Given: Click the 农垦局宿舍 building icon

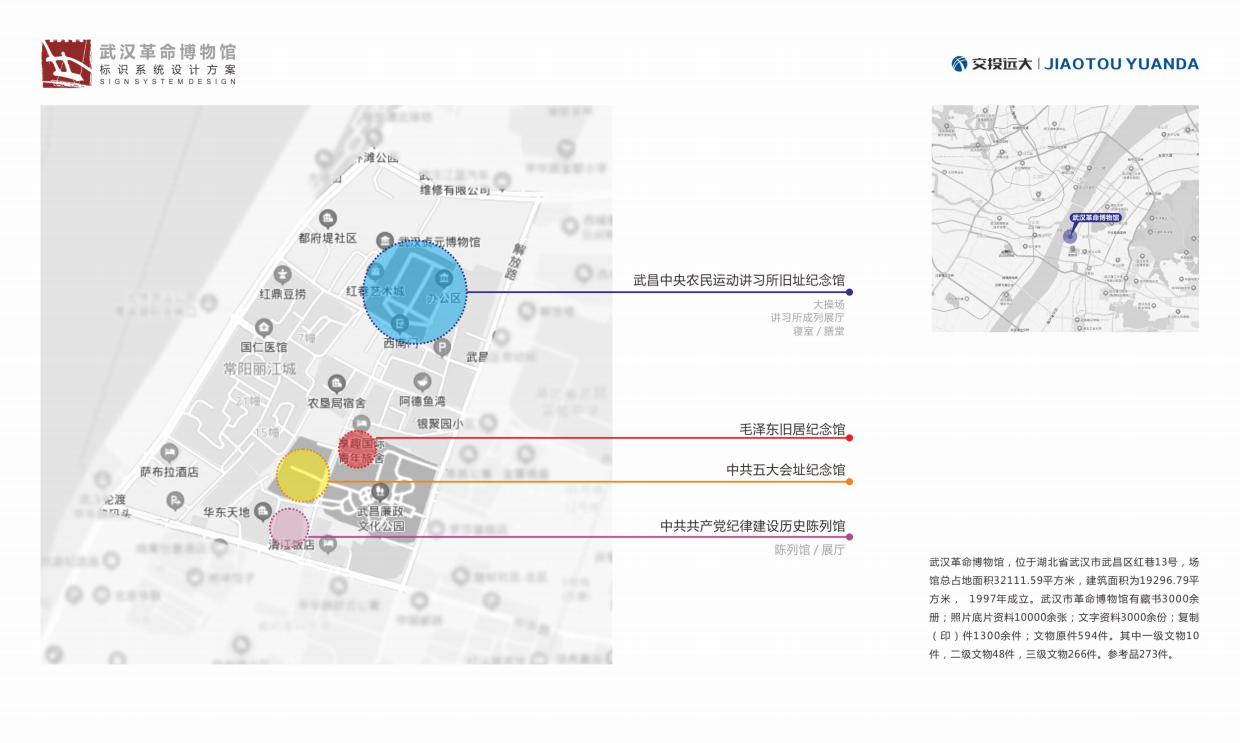Looking at the screenshot, I should point(335,382).
